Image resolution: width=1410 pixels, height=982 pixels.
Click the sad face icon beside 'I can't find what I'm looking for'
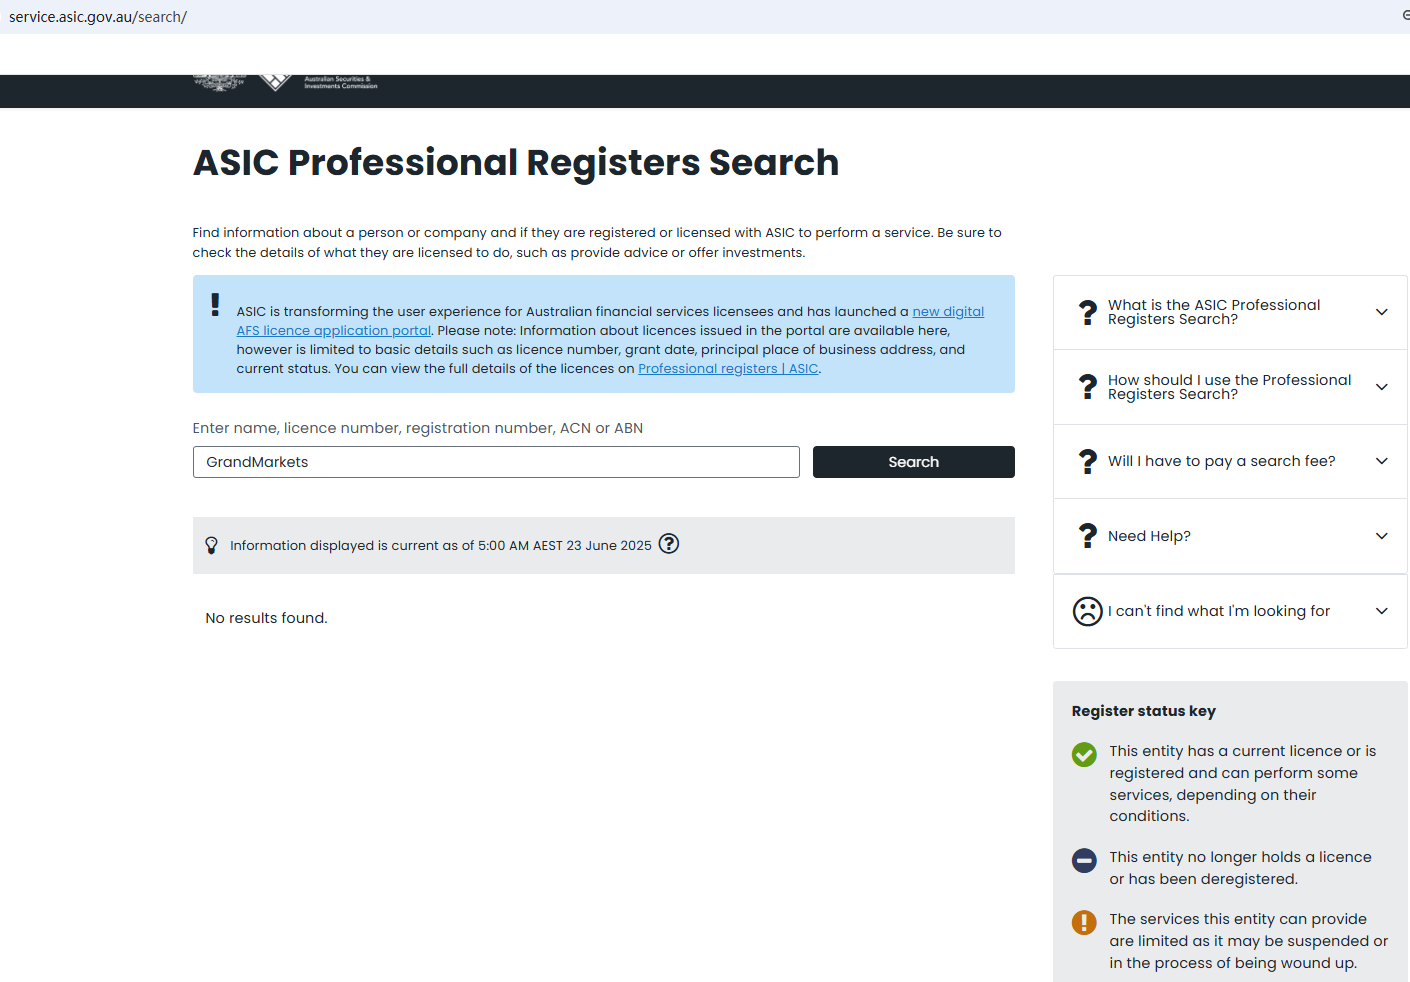tap(1087, 611)
